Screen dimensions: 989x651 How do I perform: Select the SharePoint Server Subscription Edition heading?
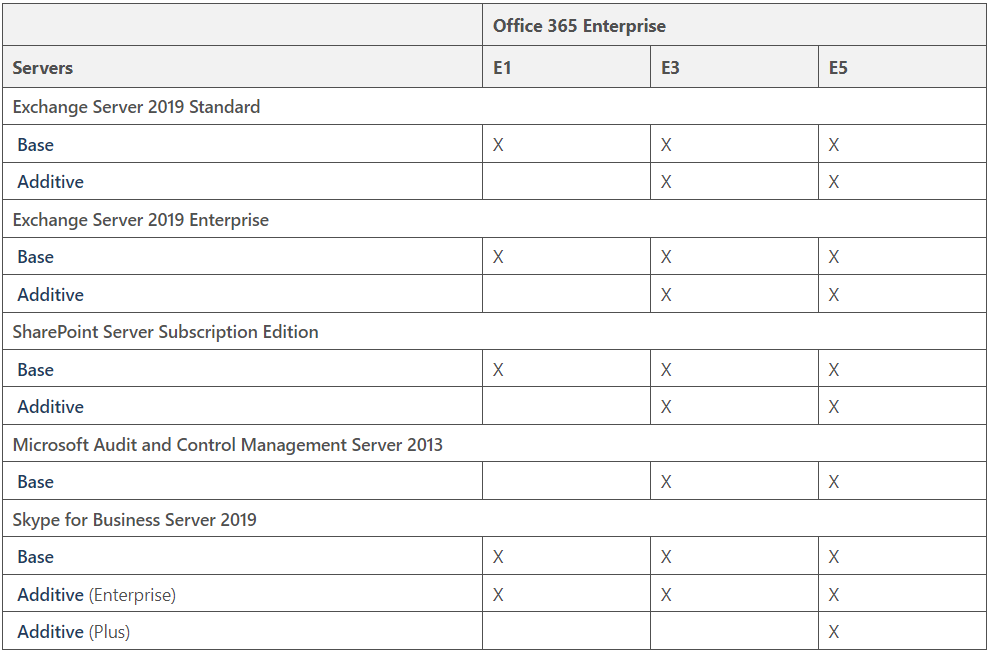pos(165,332)
